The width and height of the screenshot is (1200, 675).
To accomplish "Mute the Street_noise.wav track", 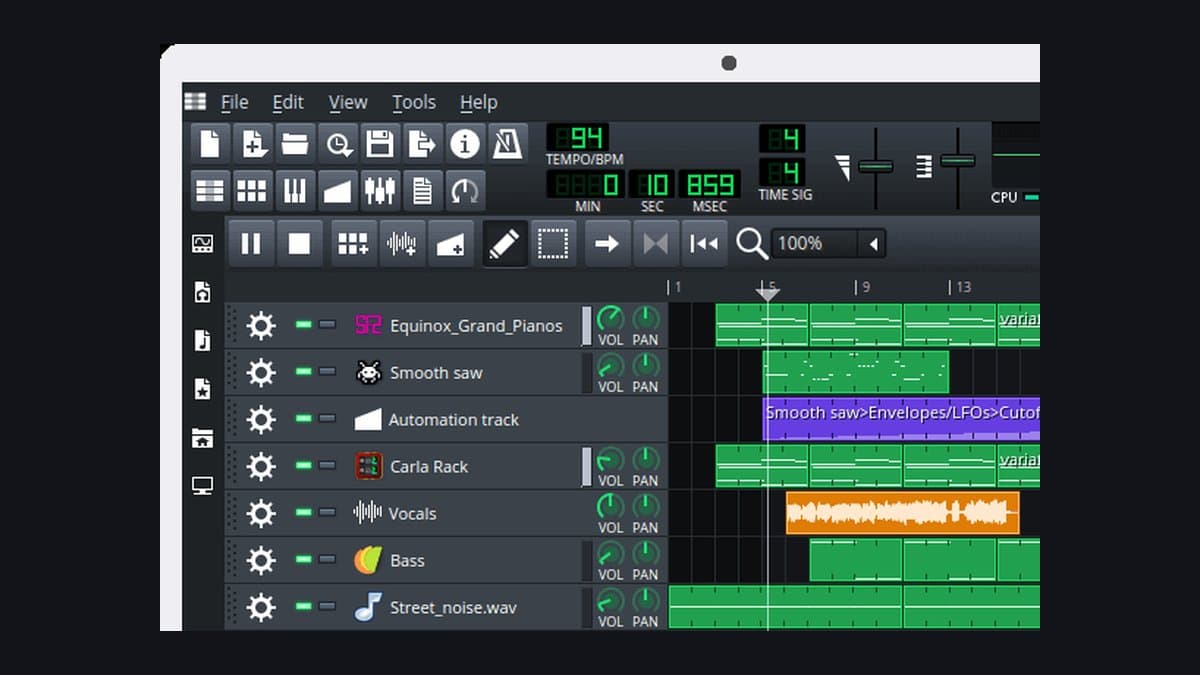I will pyautogui.click(x=303, y=607).
